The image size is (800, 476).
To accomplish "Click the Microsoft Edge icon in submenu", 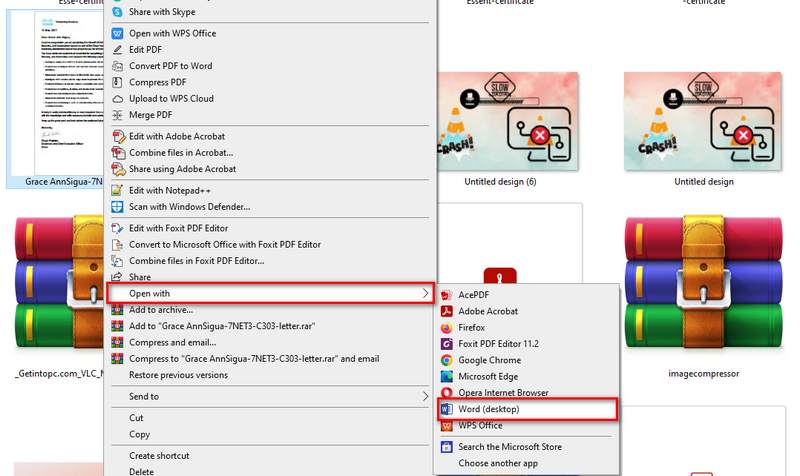I will click(x=446, y=377).
